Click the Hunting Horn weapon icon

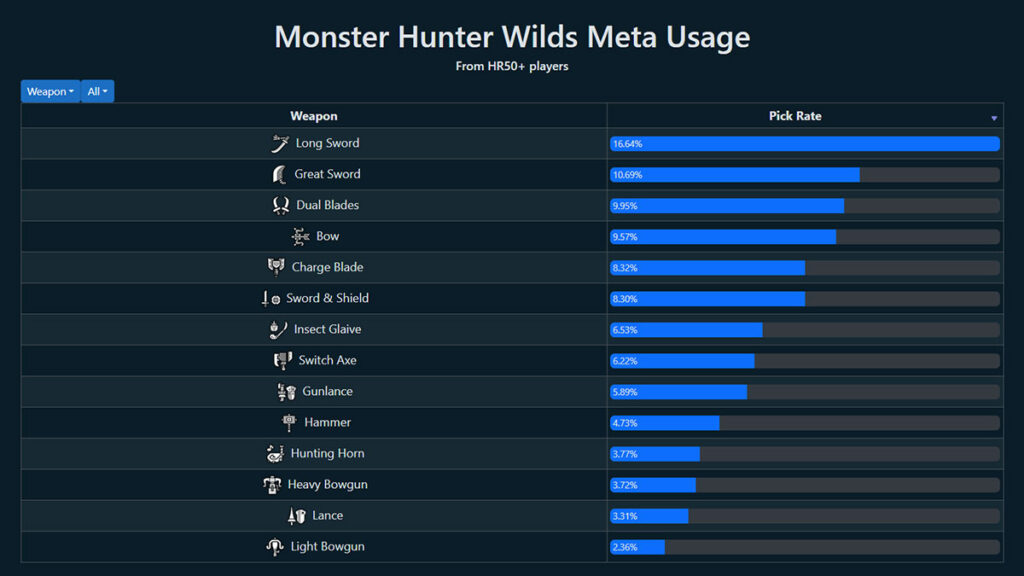click(x=276, y=454)
